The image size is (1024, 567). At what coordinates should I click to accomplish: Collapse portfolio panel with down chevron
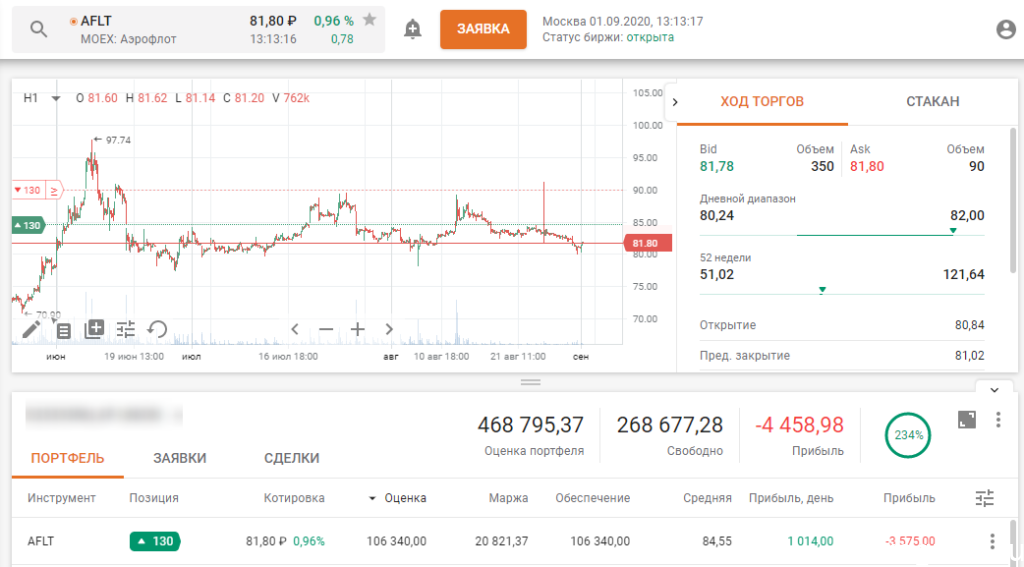[994, 390]
